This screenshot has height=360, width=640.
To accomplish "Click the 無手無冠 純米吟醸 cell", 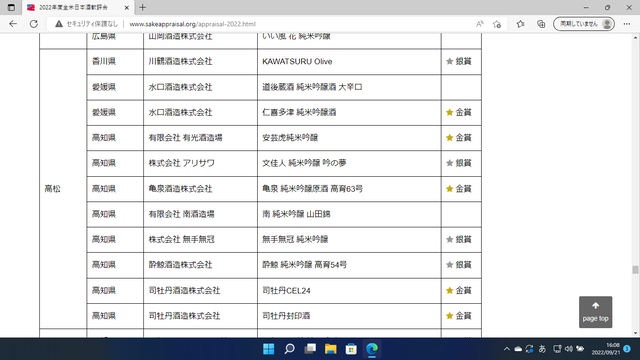I will coord(349,240).
